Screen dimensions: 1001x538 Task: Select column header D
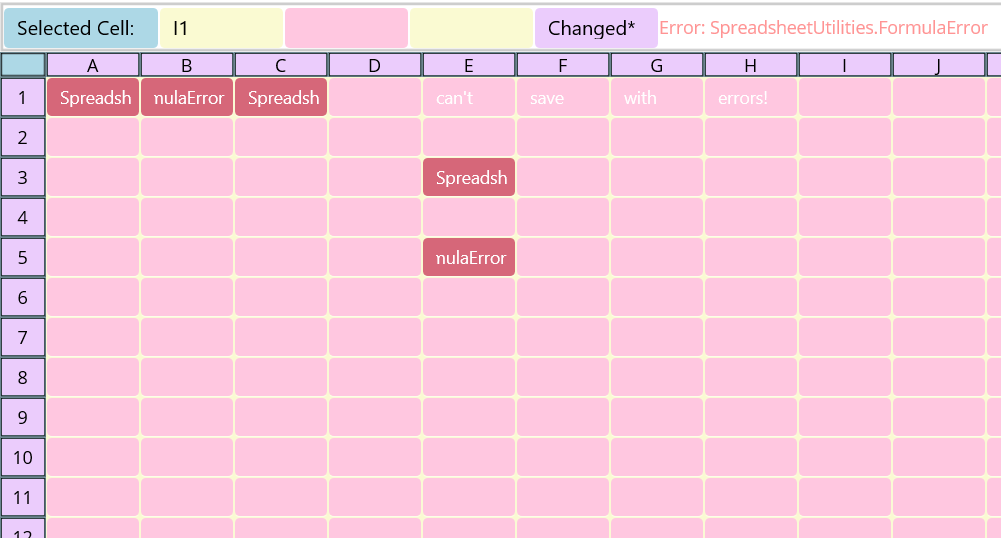pyautogui.click(x=374, y=66)
